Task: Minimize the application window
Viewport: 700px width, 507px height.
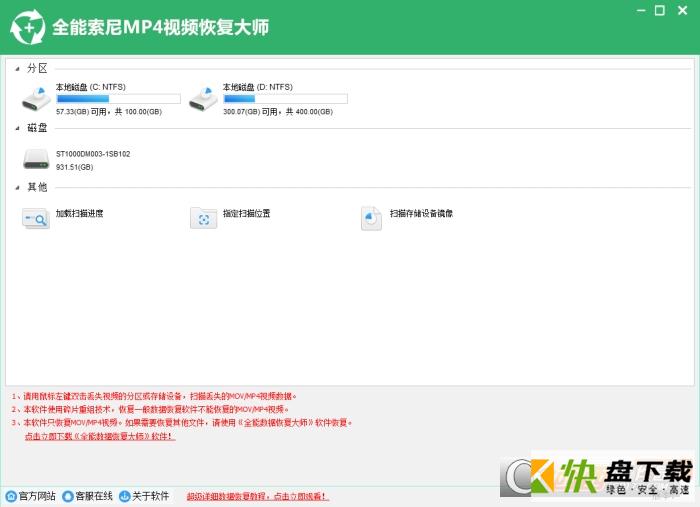Action: (x=641, y=10)
